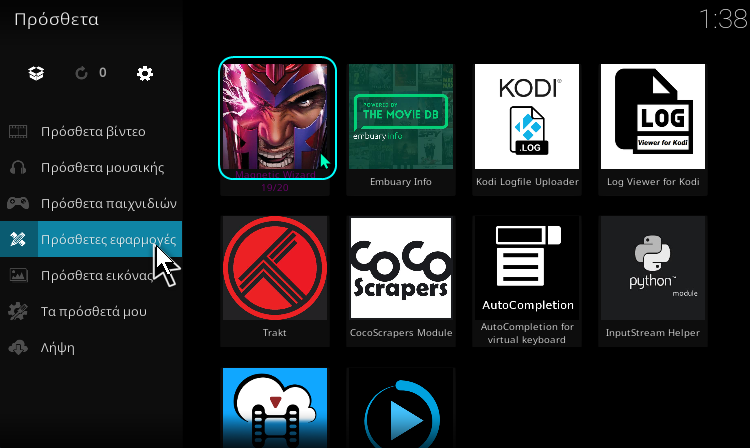Open the blue play circle add-on tile
The width and height of the screenshot is (750, 448).
click(x=401, y=408)
